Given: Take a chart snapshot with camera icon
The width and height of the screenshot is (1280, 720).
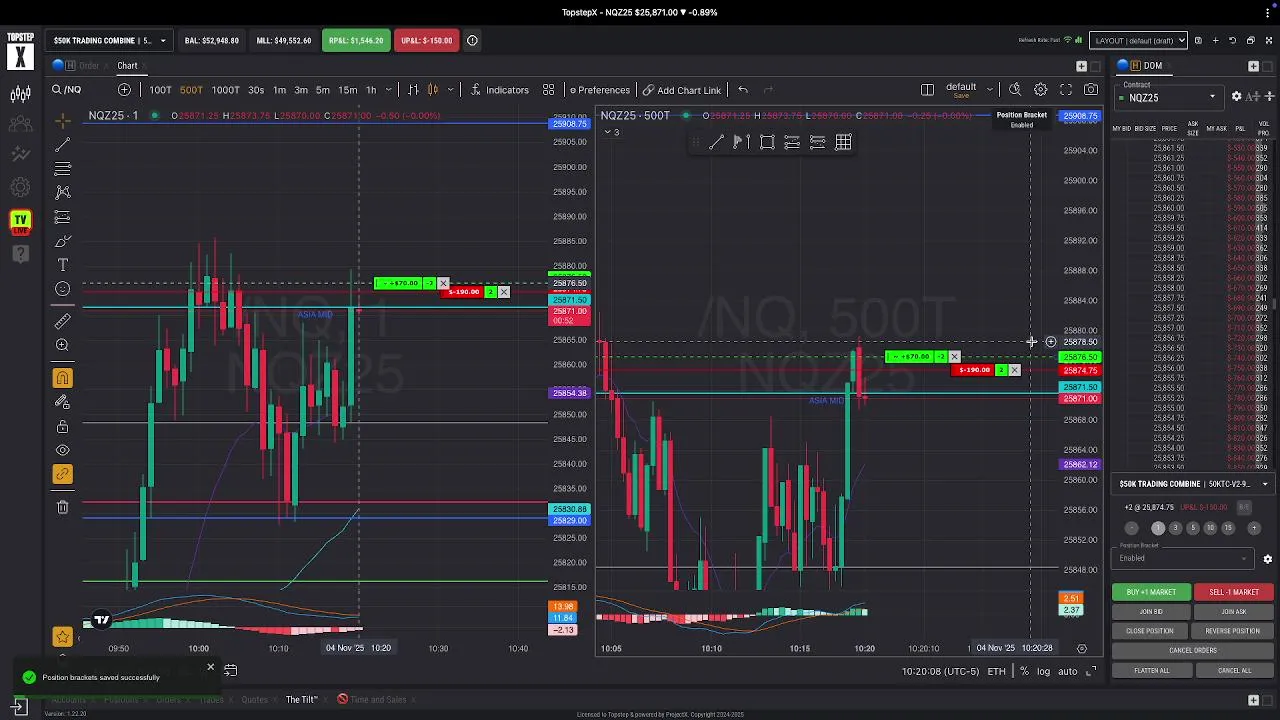Looking at the screenshot, I should [x=1091, y=90].
